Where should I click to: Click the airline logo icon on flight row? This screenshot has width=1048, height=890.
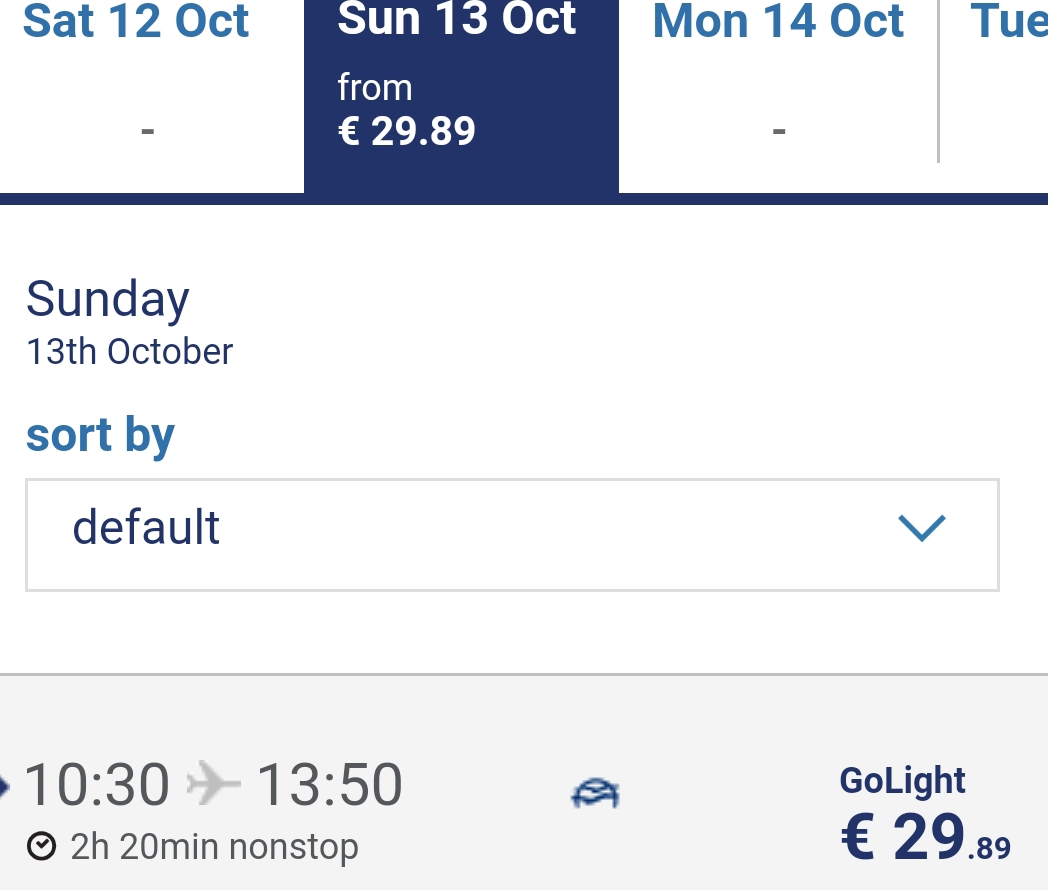[x=595, y=794]
